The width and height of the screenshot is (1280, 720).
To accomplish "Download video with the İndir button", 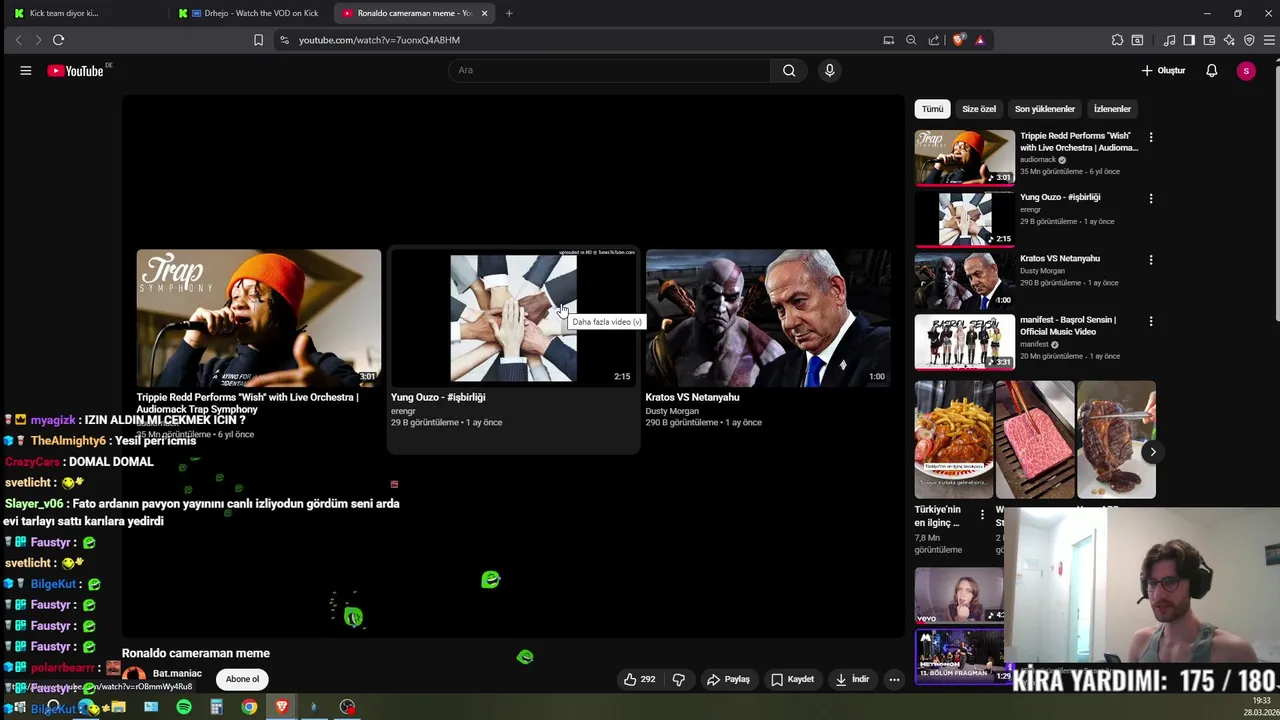I will (x=852, y=679).
